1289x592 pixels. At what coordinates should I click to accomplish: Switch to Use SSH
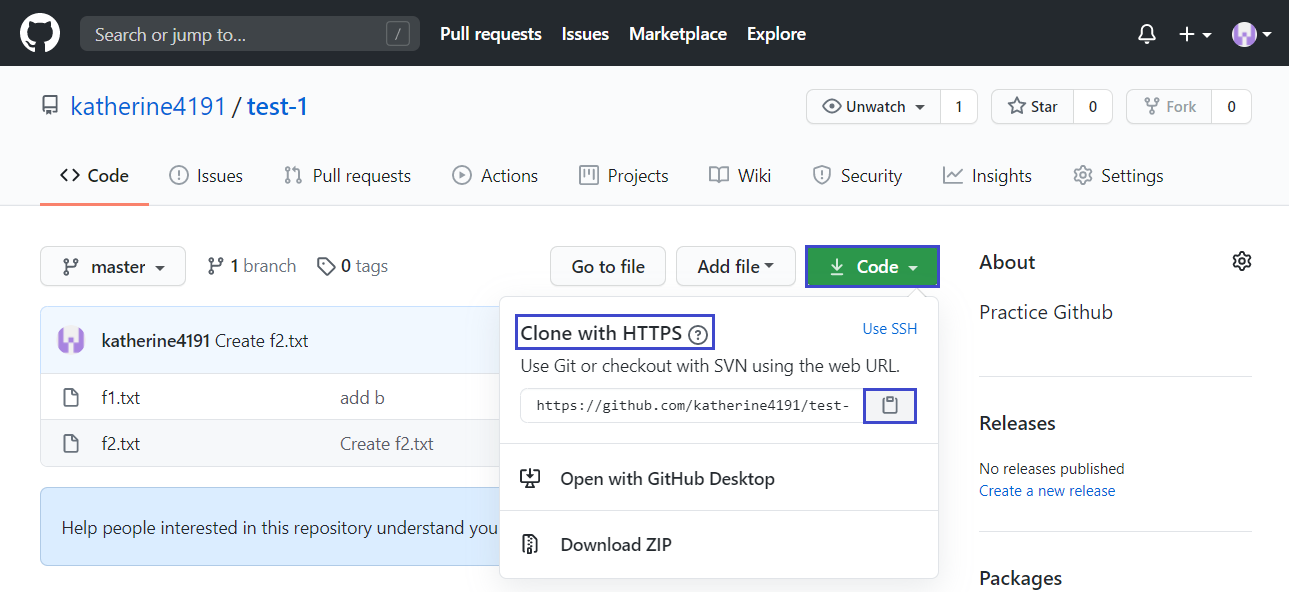coord(890,329)
